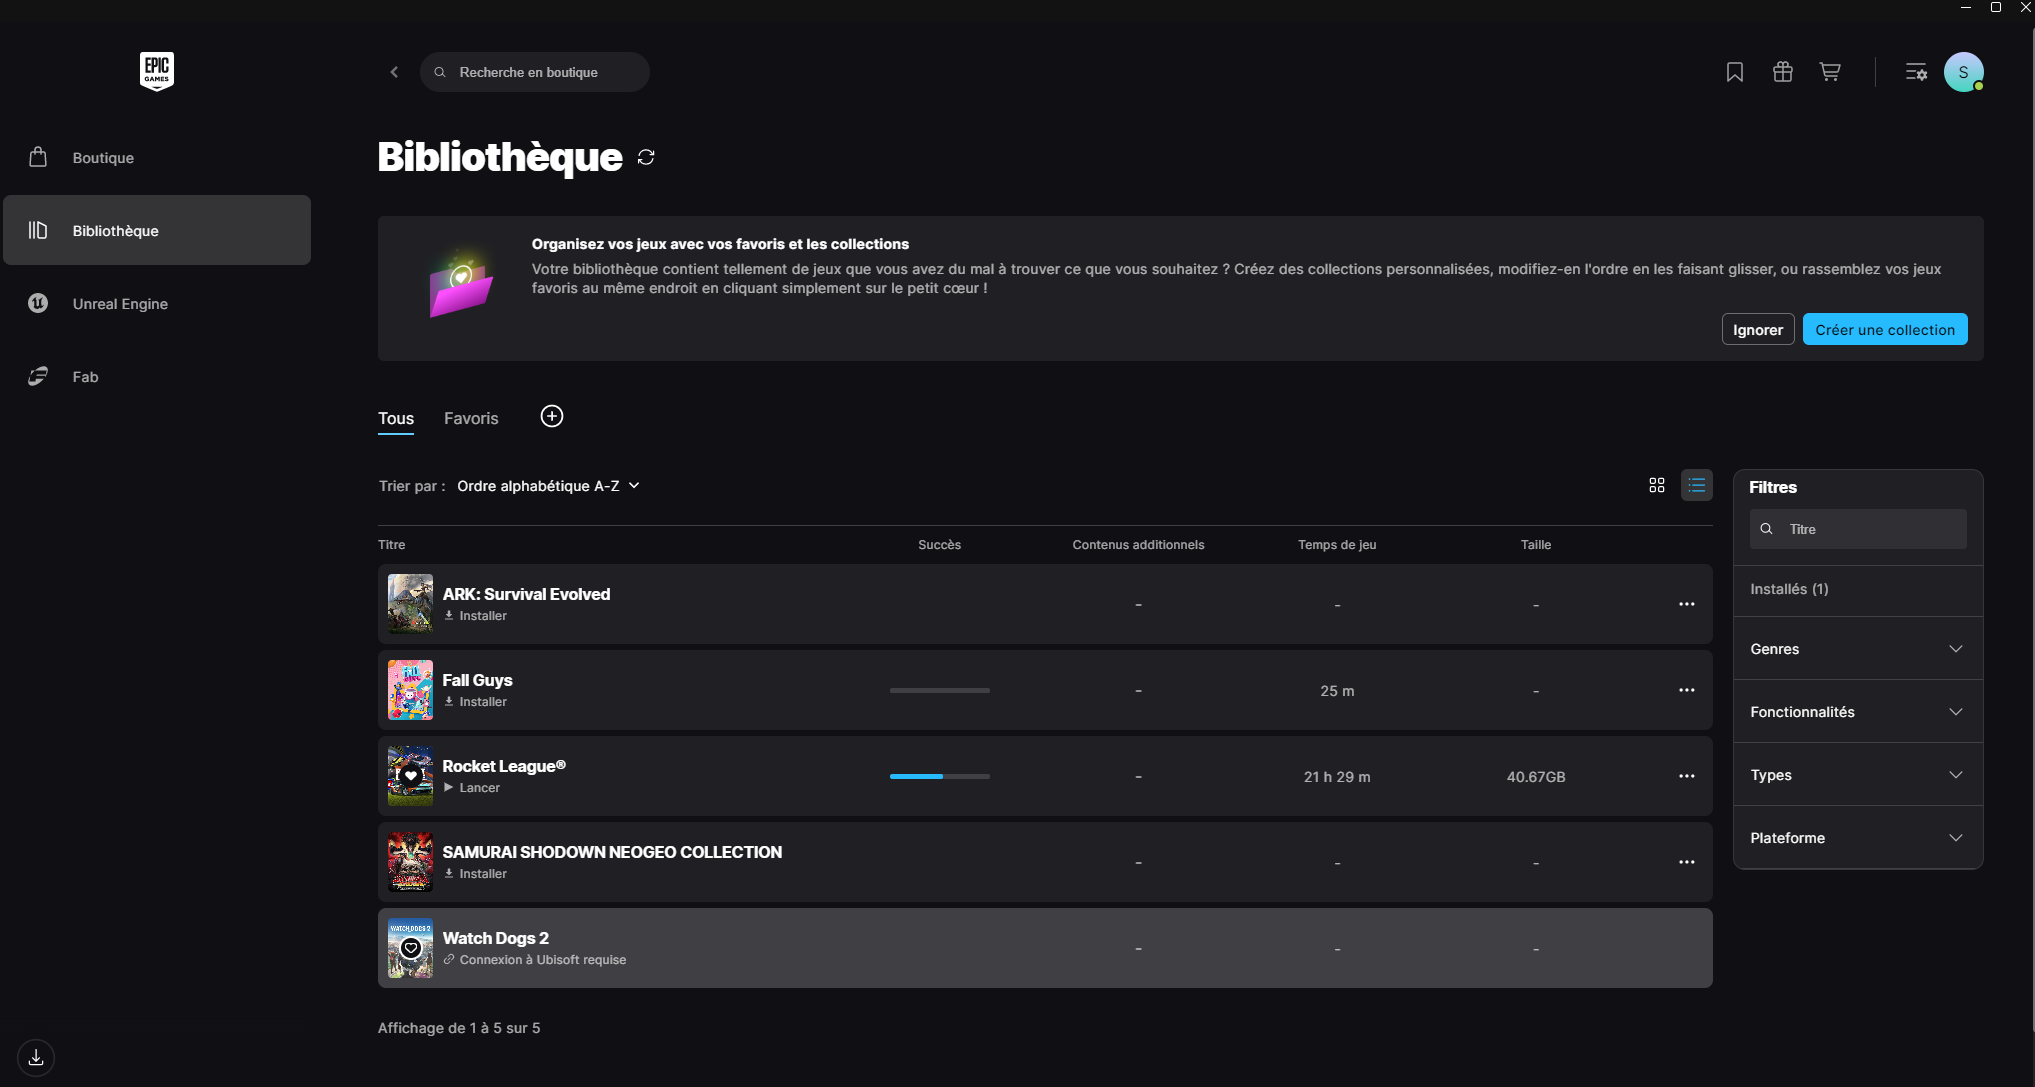Focus the Titre filter field
Screen dimensions: 2035x1087
click(x=1858, y=529)
